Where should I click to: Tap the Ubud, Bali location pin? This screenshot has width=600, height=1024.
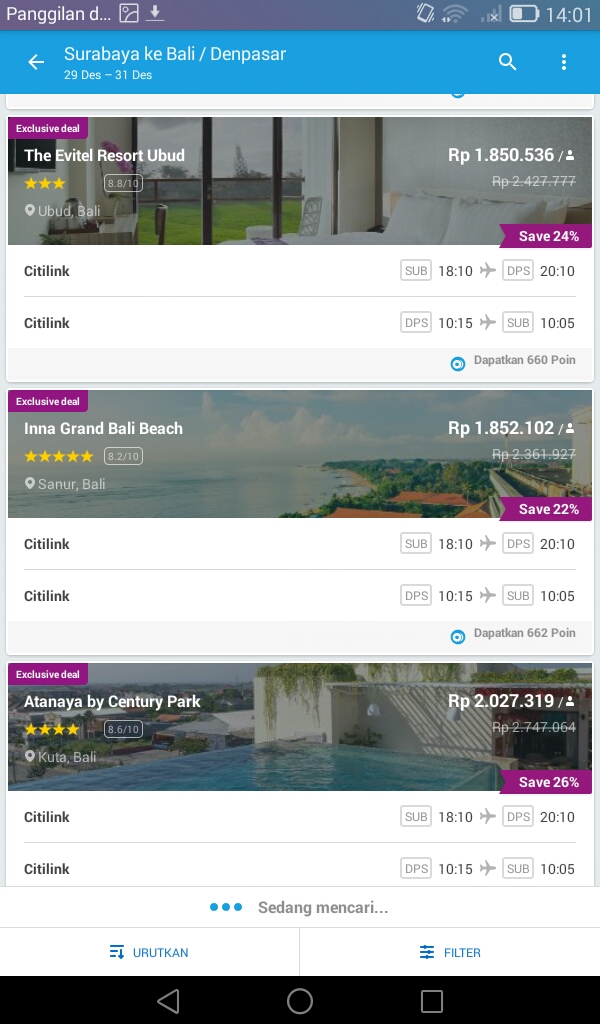(x=30, y=211)
